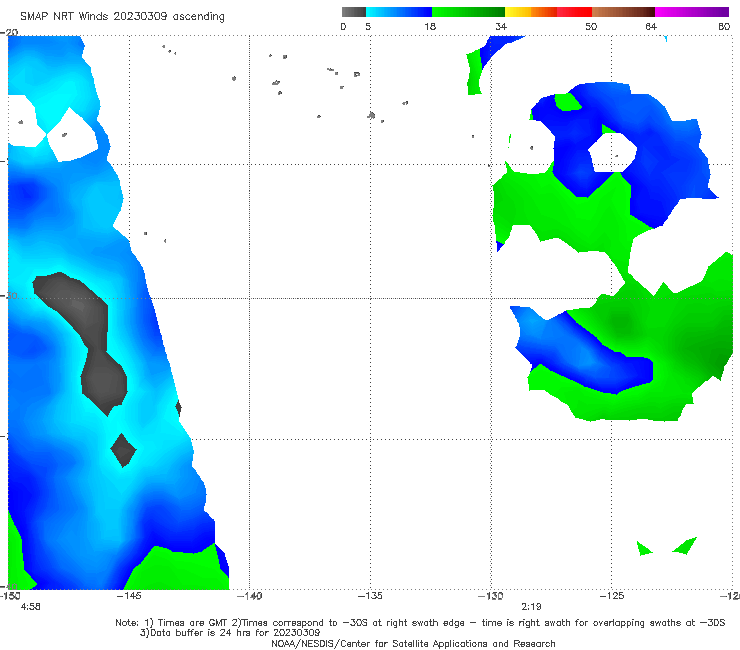Click the gray 0-5 segment of color bar
Viewport: 740px width, 650px height.
(354, 12)
